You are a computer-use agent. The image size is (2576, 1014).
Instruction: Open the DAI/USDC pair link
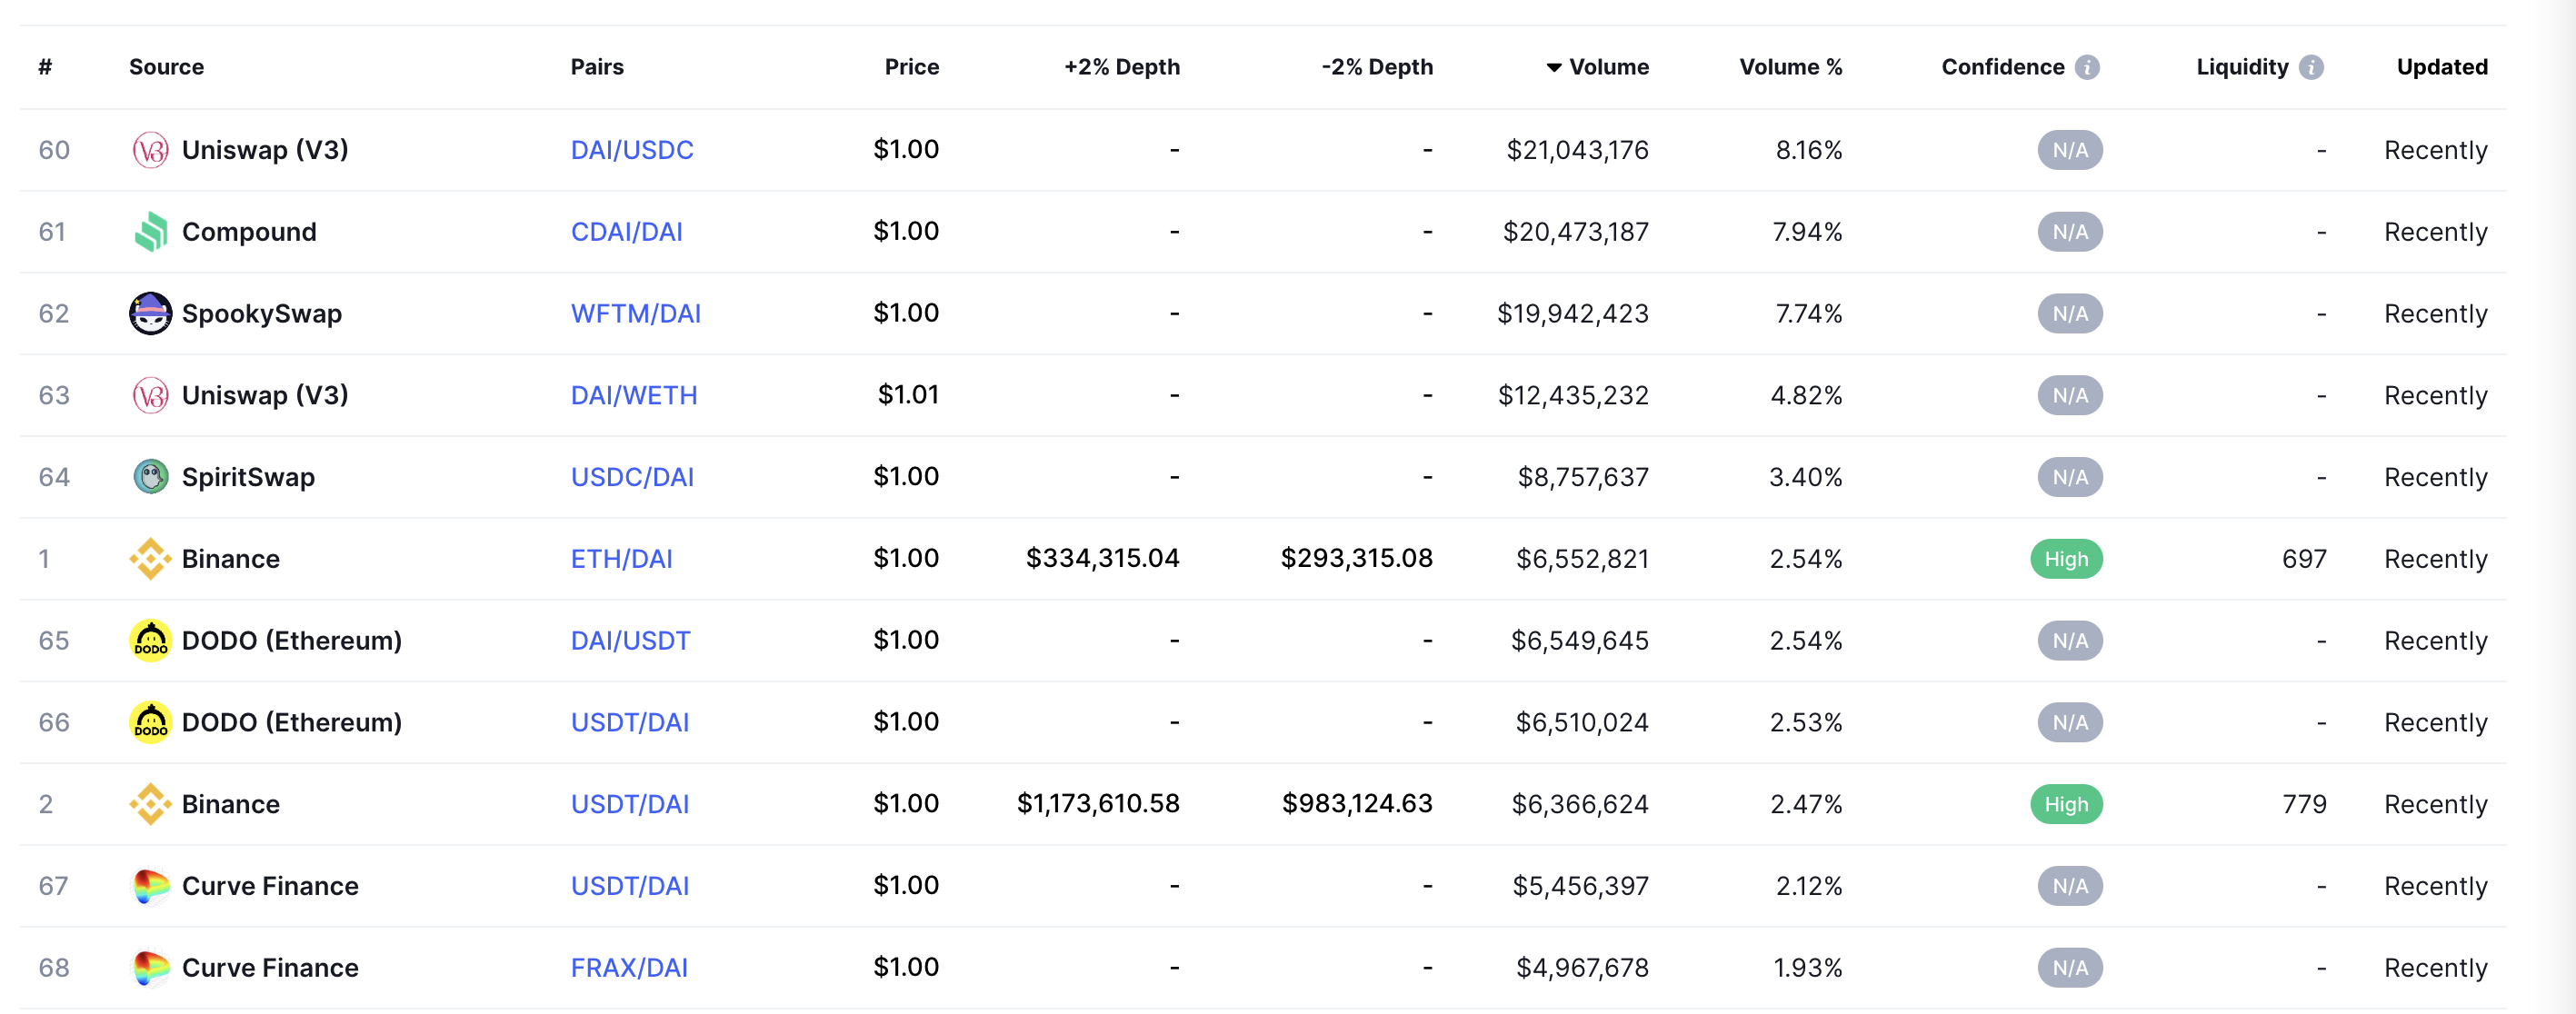click(631, 150)
